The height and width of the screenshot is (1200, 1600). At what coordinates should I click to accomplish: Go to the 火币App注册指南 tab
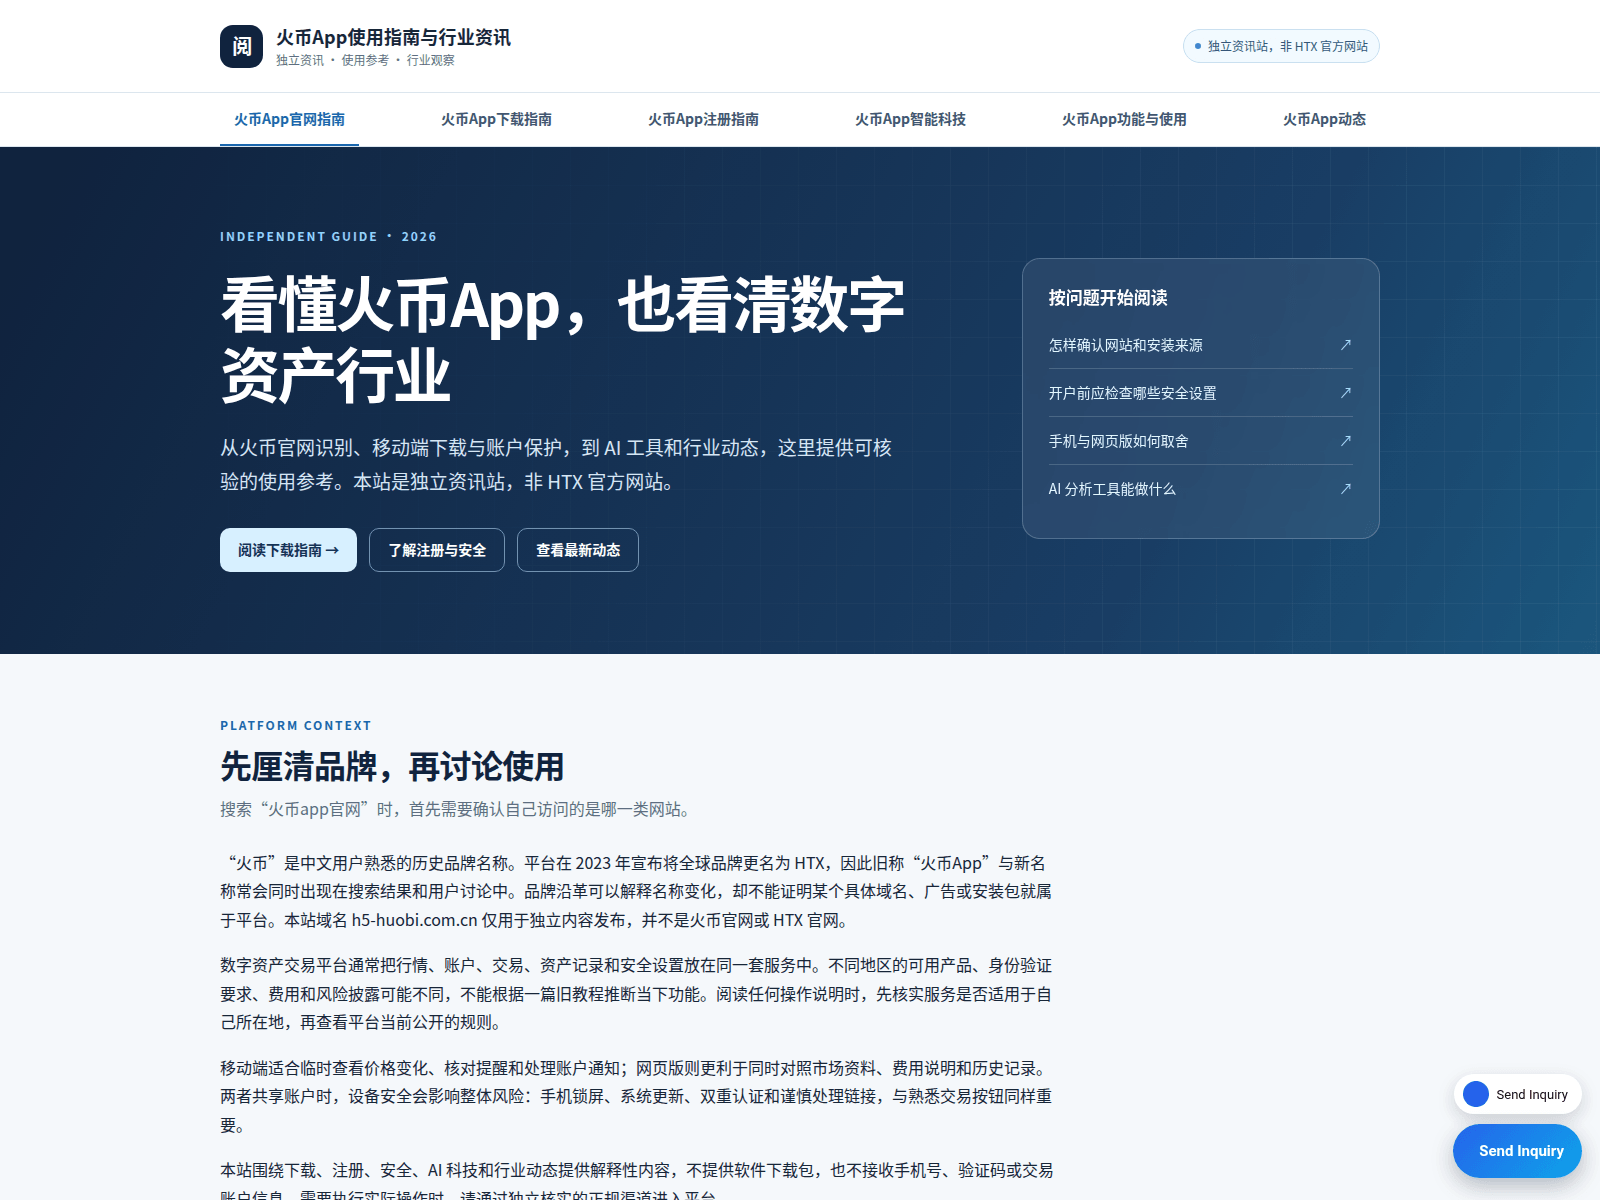click(704, 120)
